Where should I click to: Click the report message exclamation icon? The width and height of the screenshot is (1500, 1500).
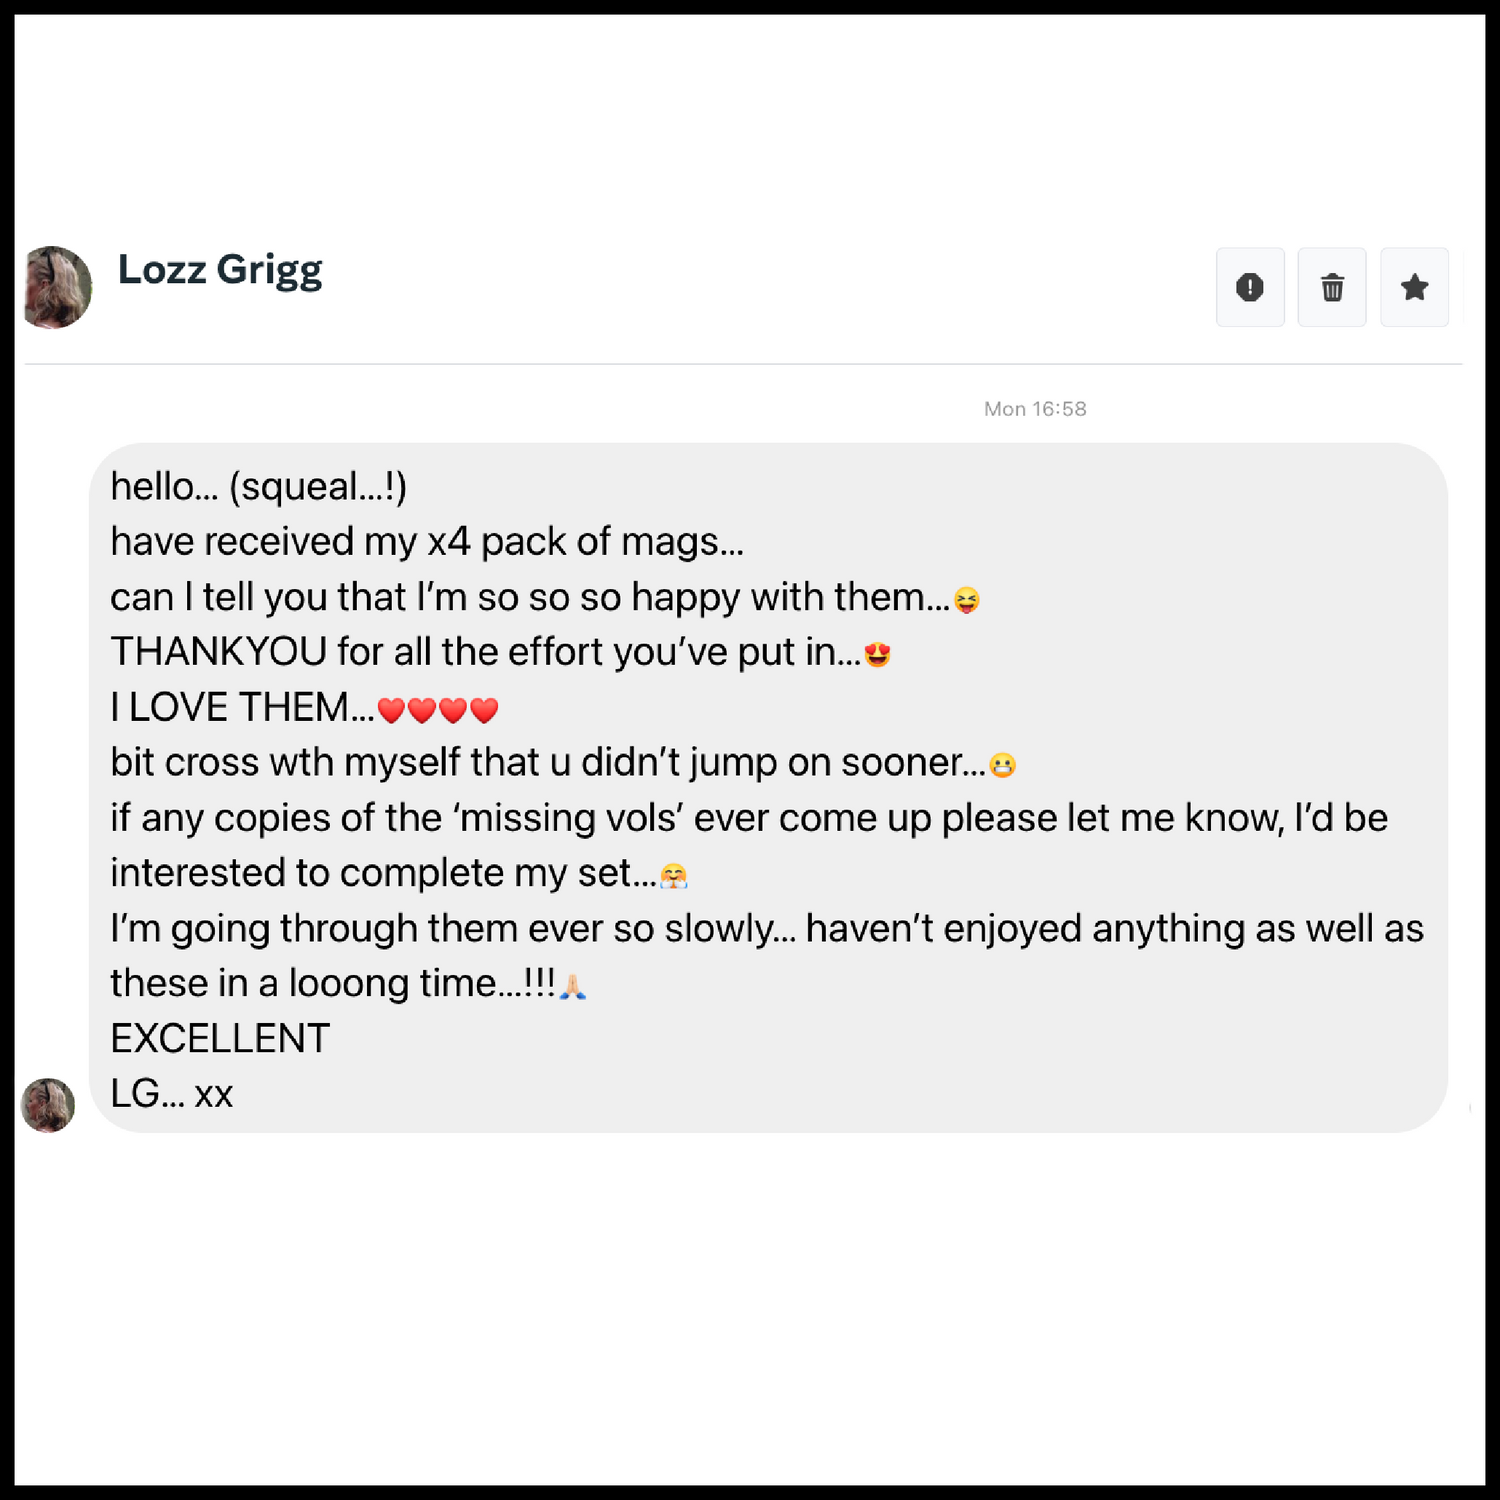[1249, 288]
